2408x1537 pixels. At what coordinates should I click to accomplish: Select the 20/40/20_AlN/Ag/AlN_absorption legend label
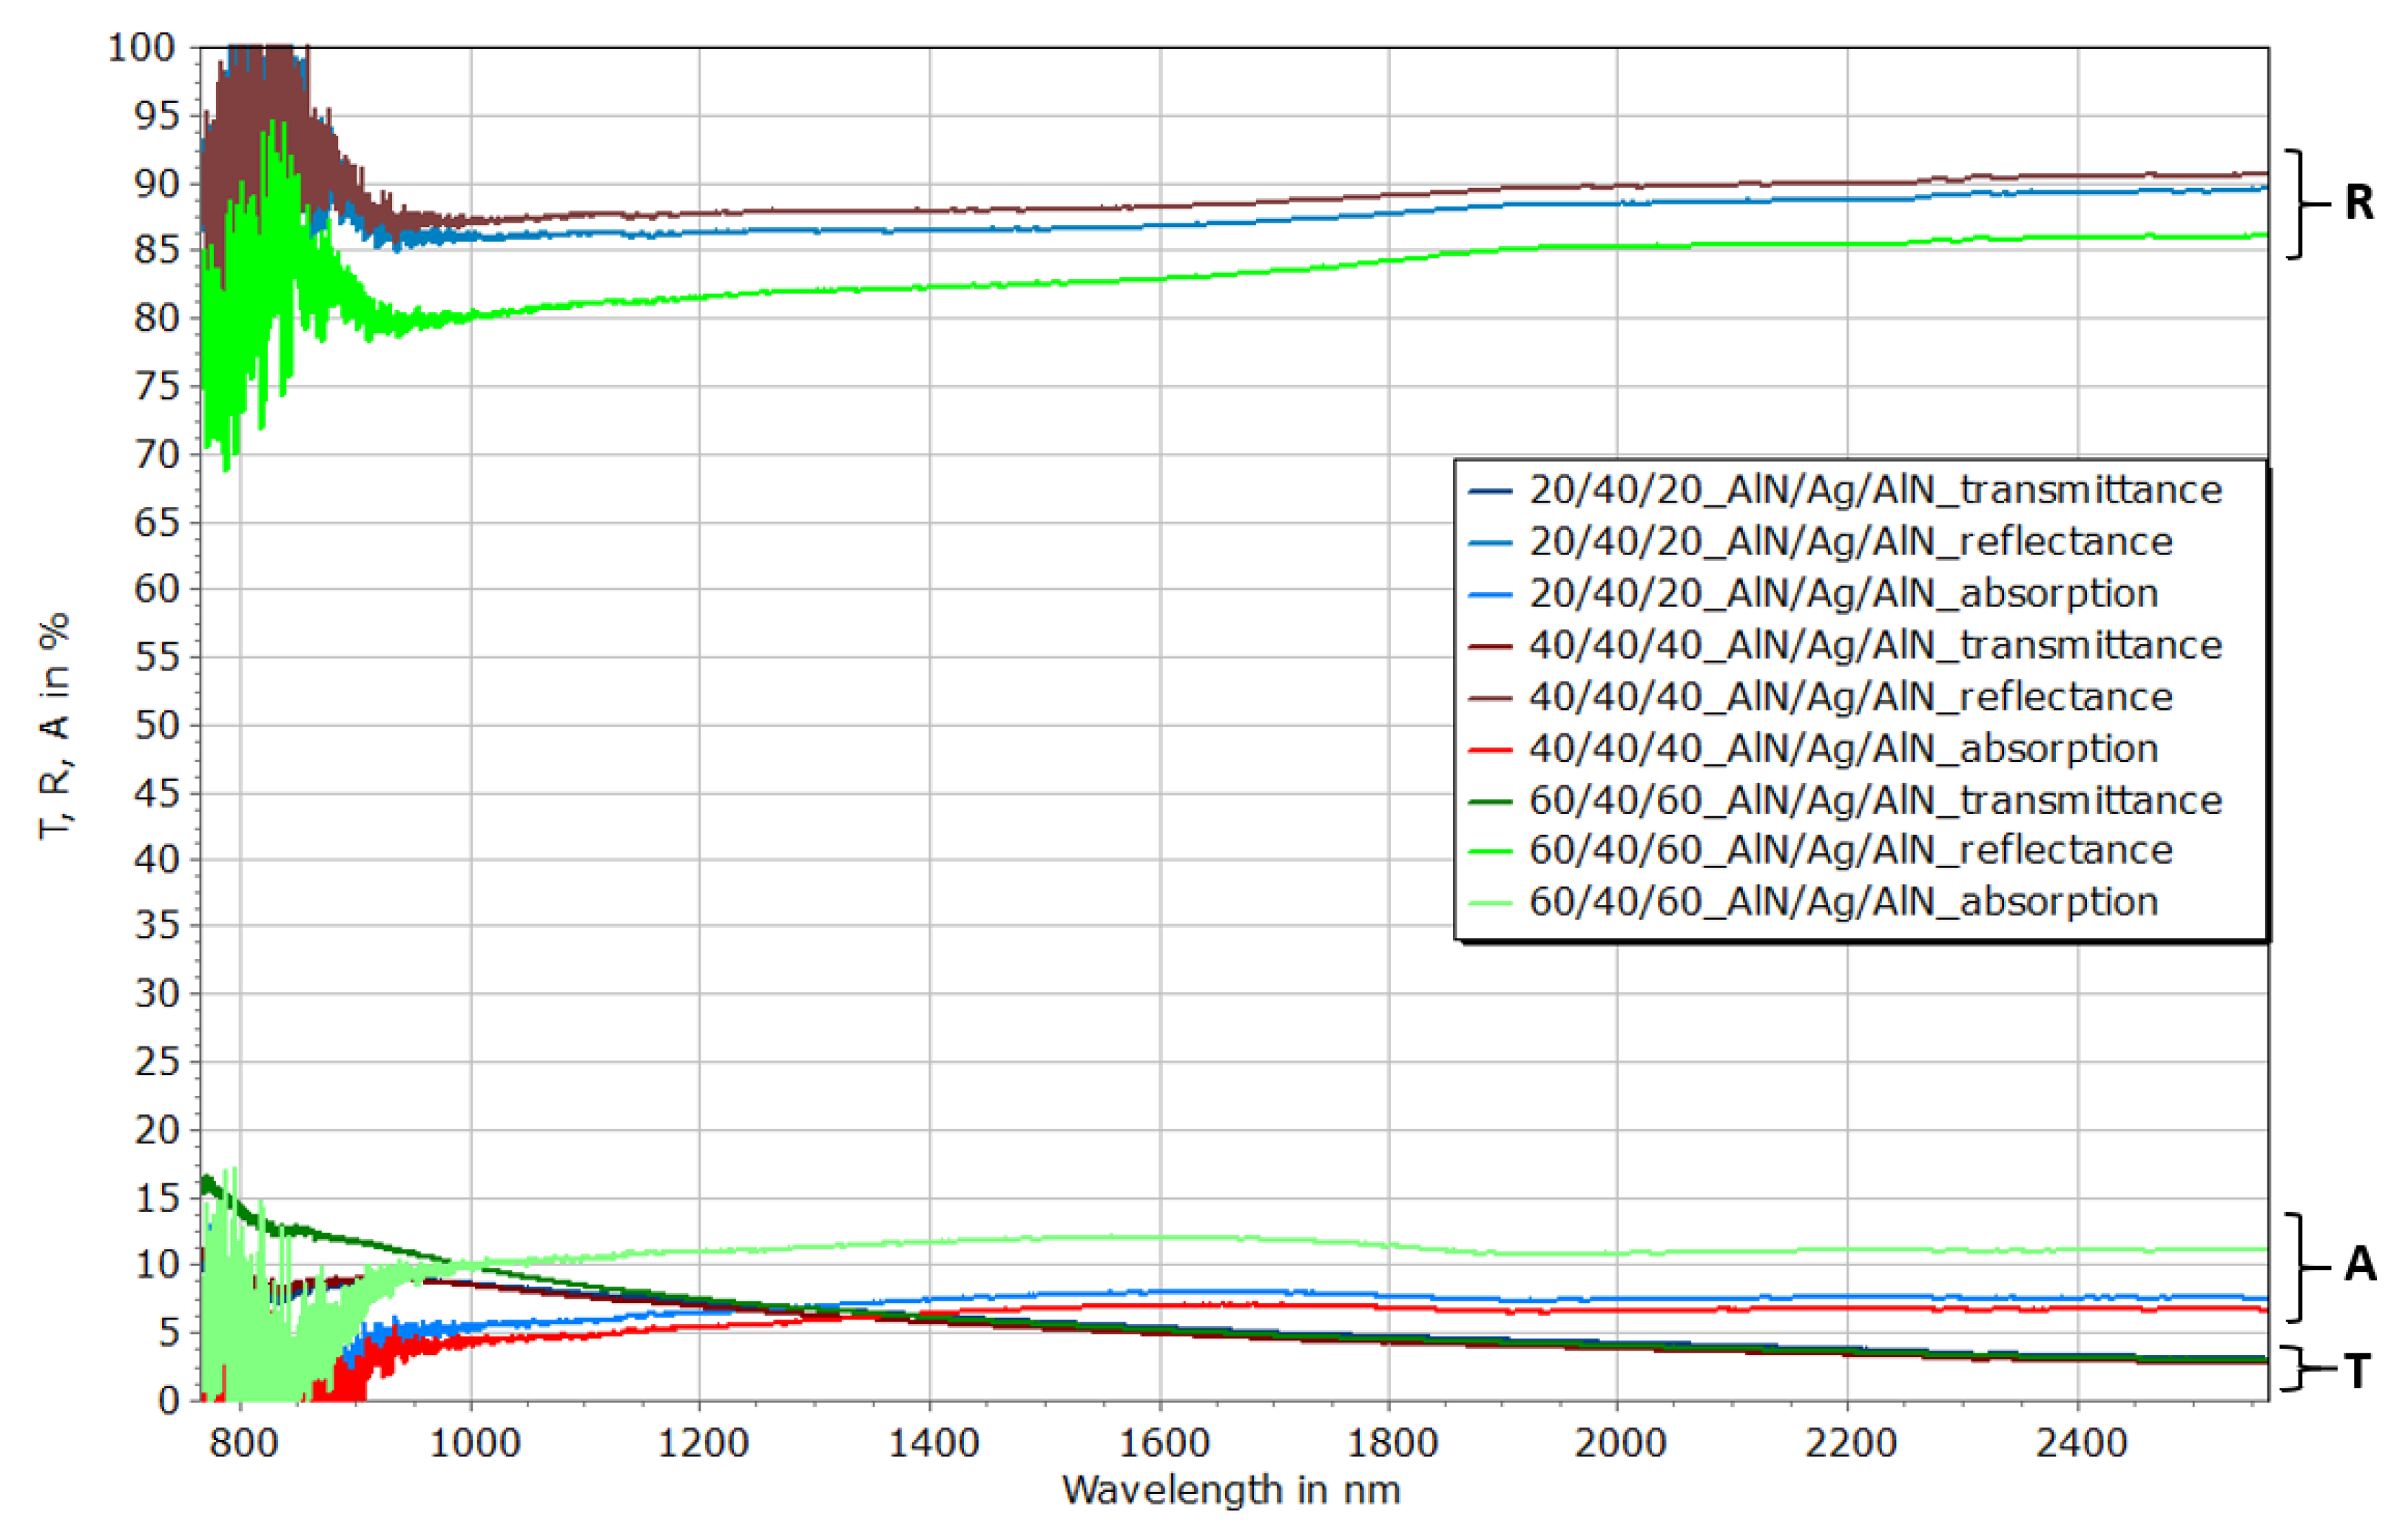(x=1843, y=594)
